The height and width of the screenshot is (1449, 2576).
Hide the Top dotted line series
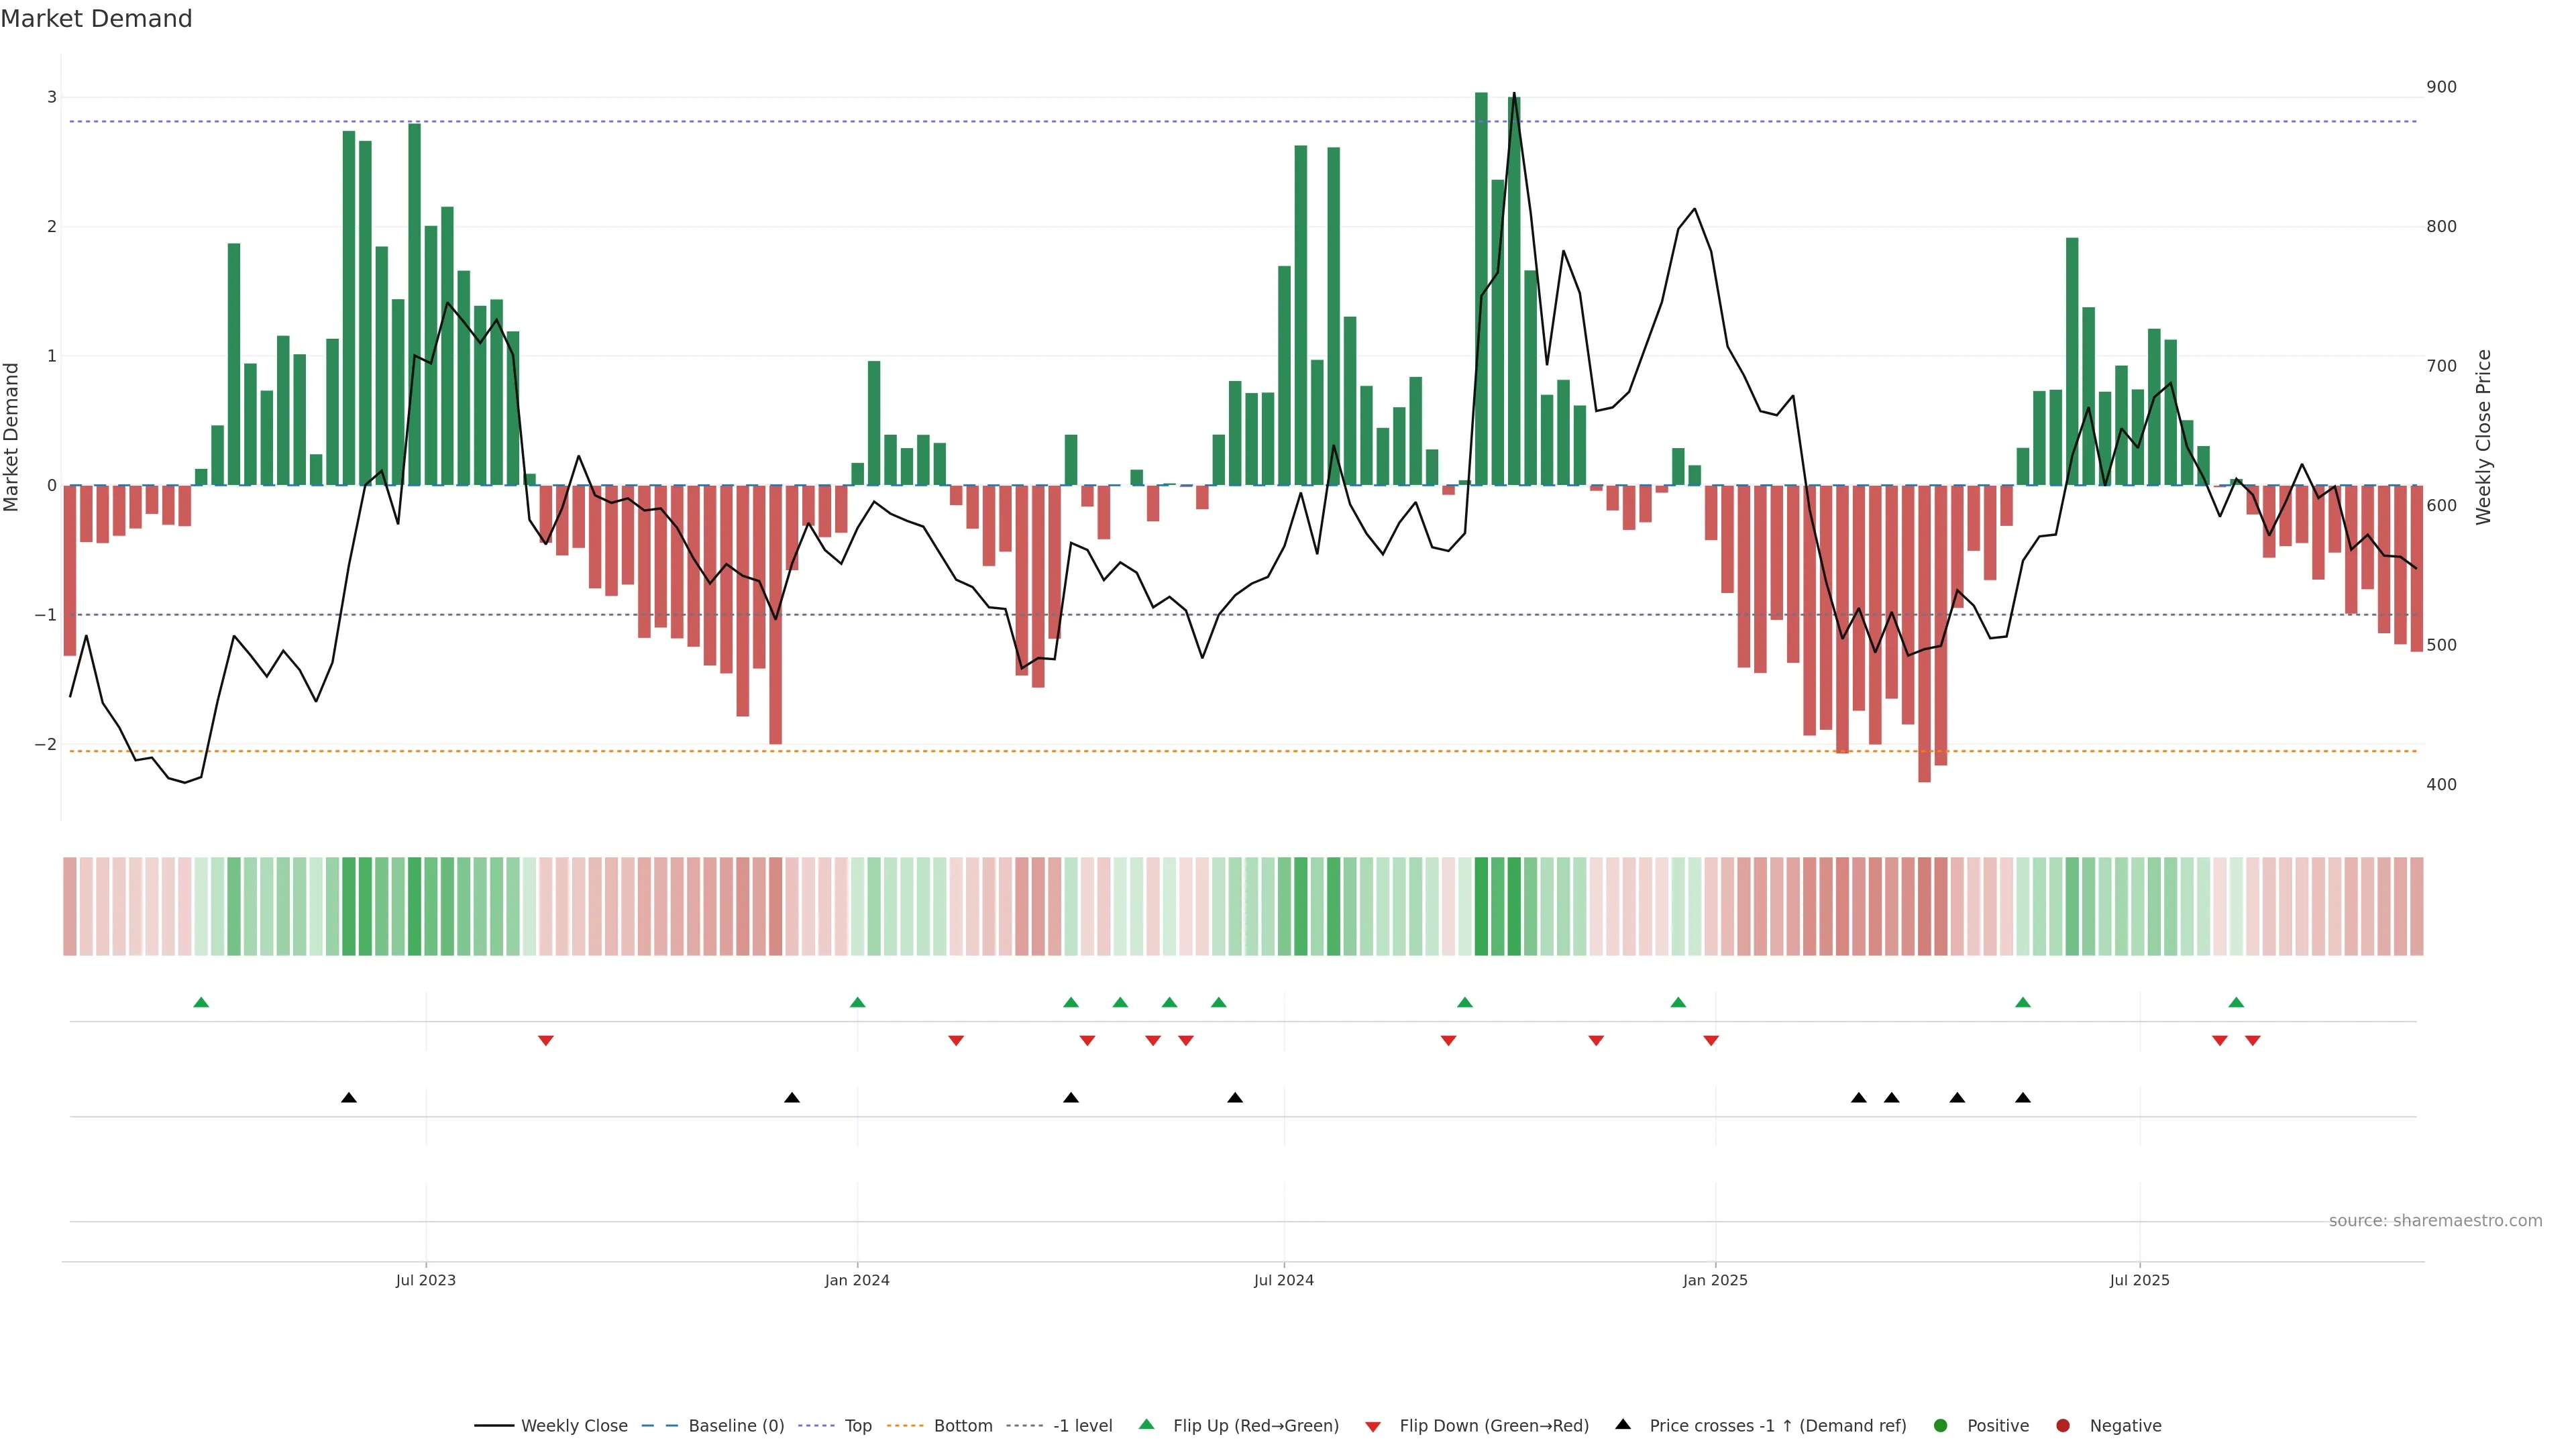(x=857, y=1426)
